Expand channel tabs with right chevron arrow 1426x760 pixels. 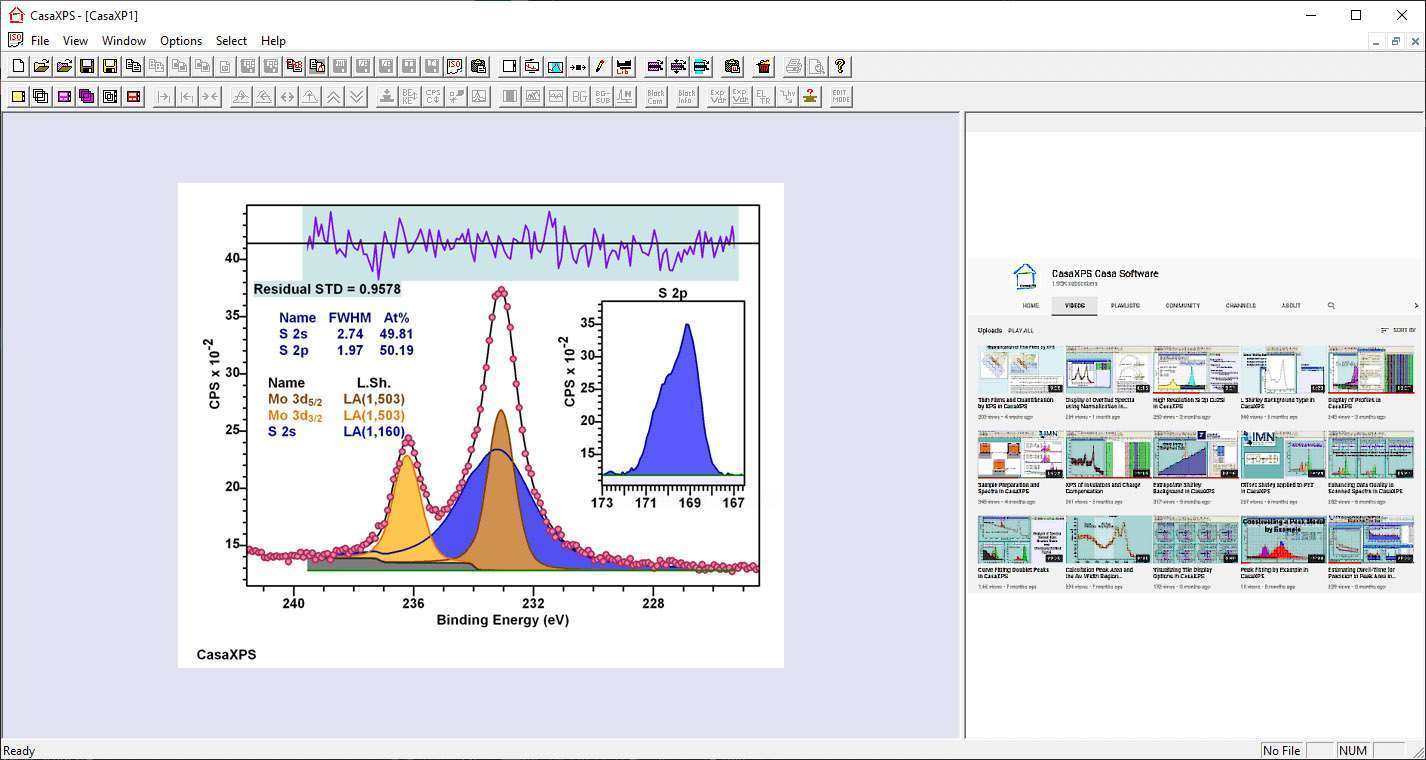coord(1415,306)
